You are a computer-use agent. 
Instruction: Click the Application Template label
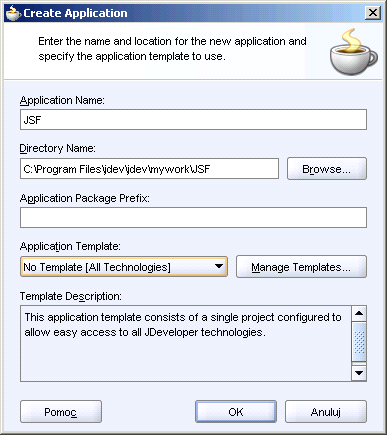click(x=70, y=246)
